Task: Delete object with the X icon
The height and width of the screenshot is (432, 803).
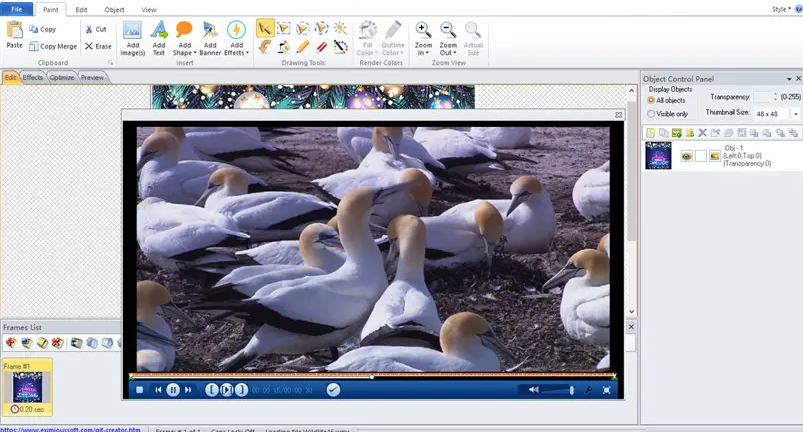Action: click(702, 132)
